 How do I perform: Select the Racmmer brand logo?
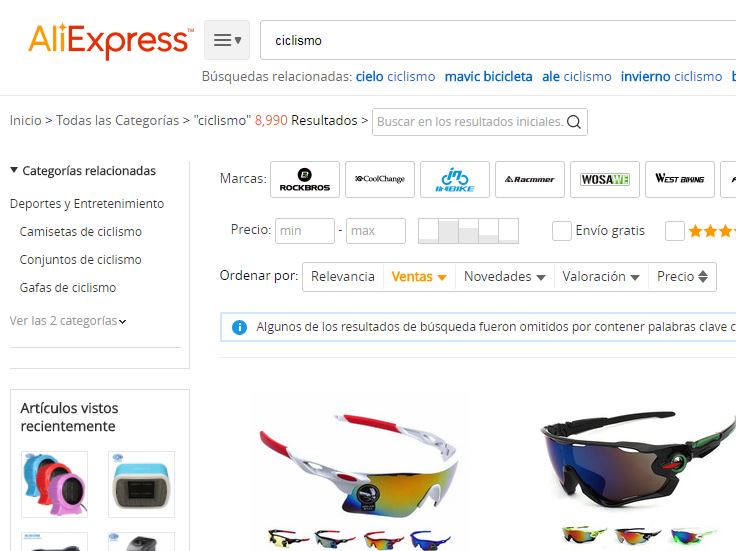click(x=530, y=179)
